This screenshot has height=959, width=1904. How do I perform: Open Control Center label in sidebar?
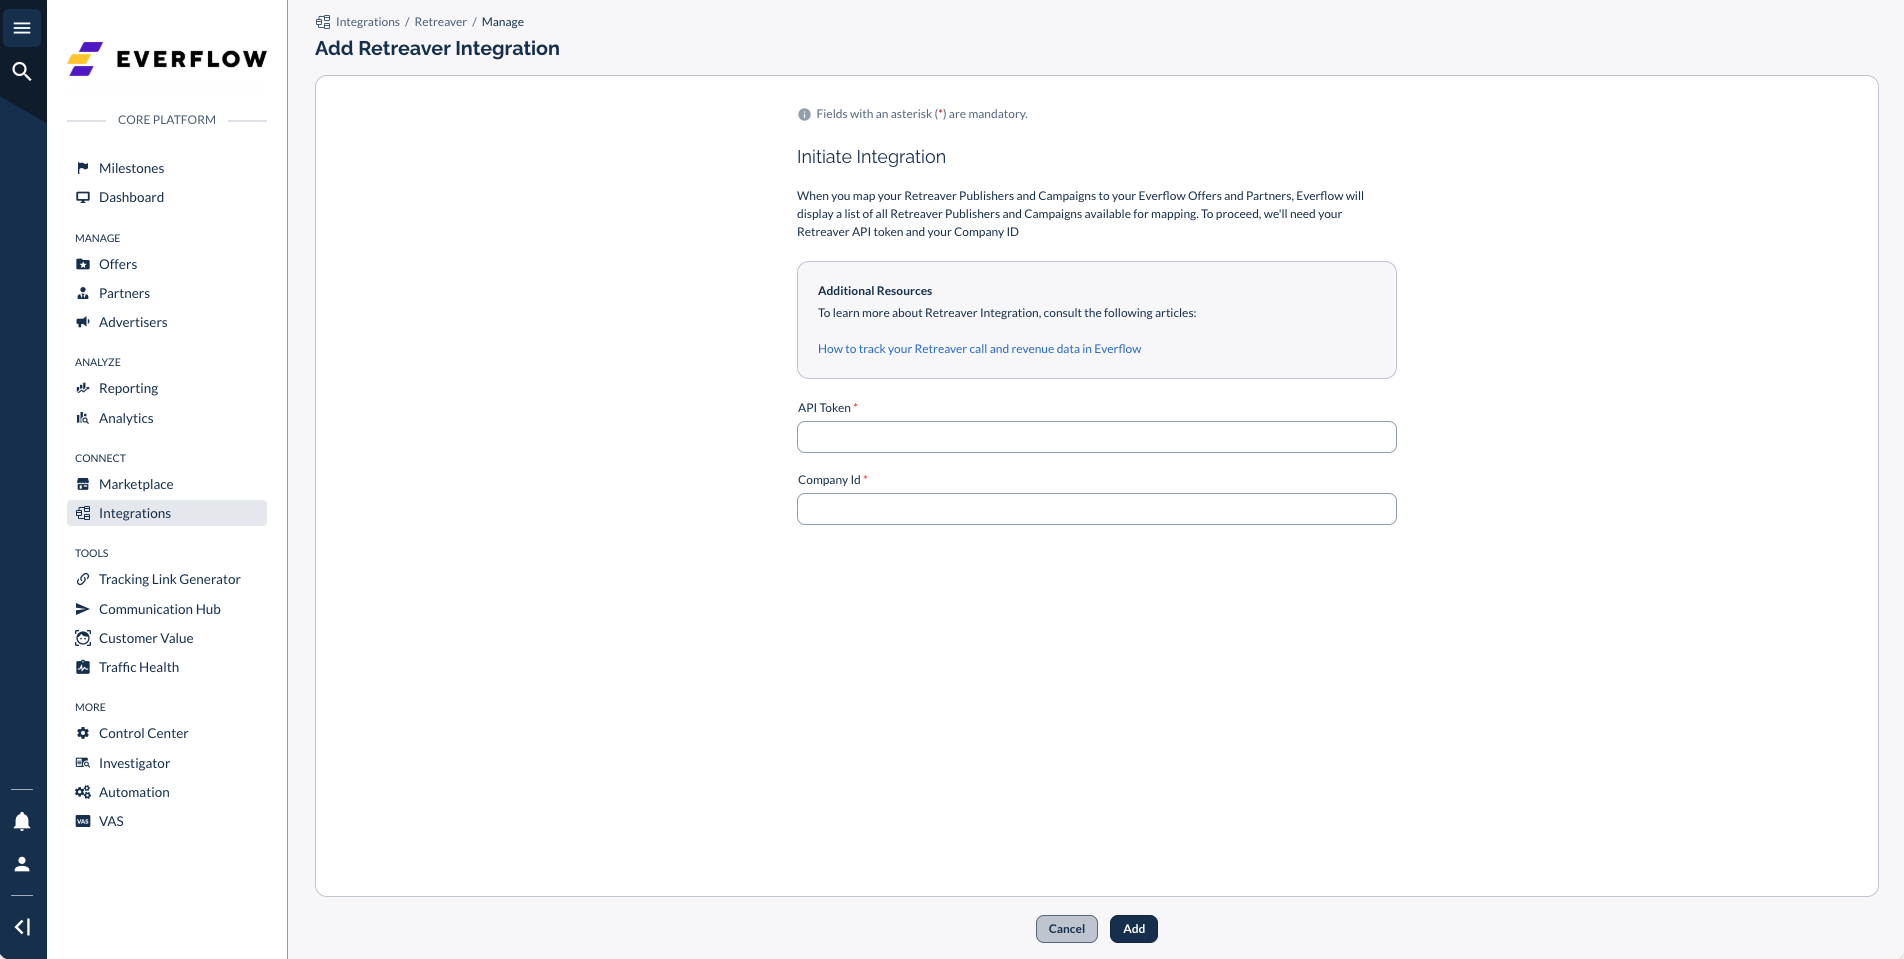(143, 733)
